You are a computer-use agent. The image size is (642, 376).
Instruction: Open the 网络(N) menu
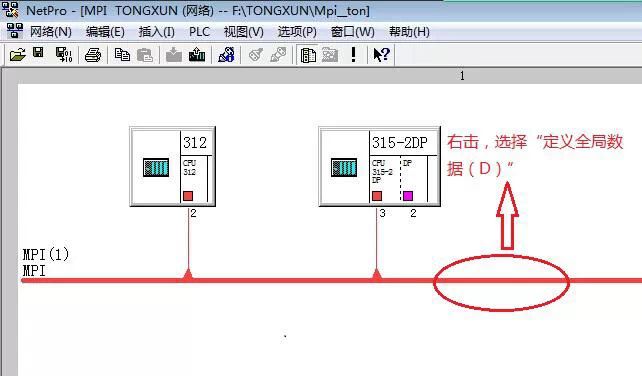(x=50, y=32)
